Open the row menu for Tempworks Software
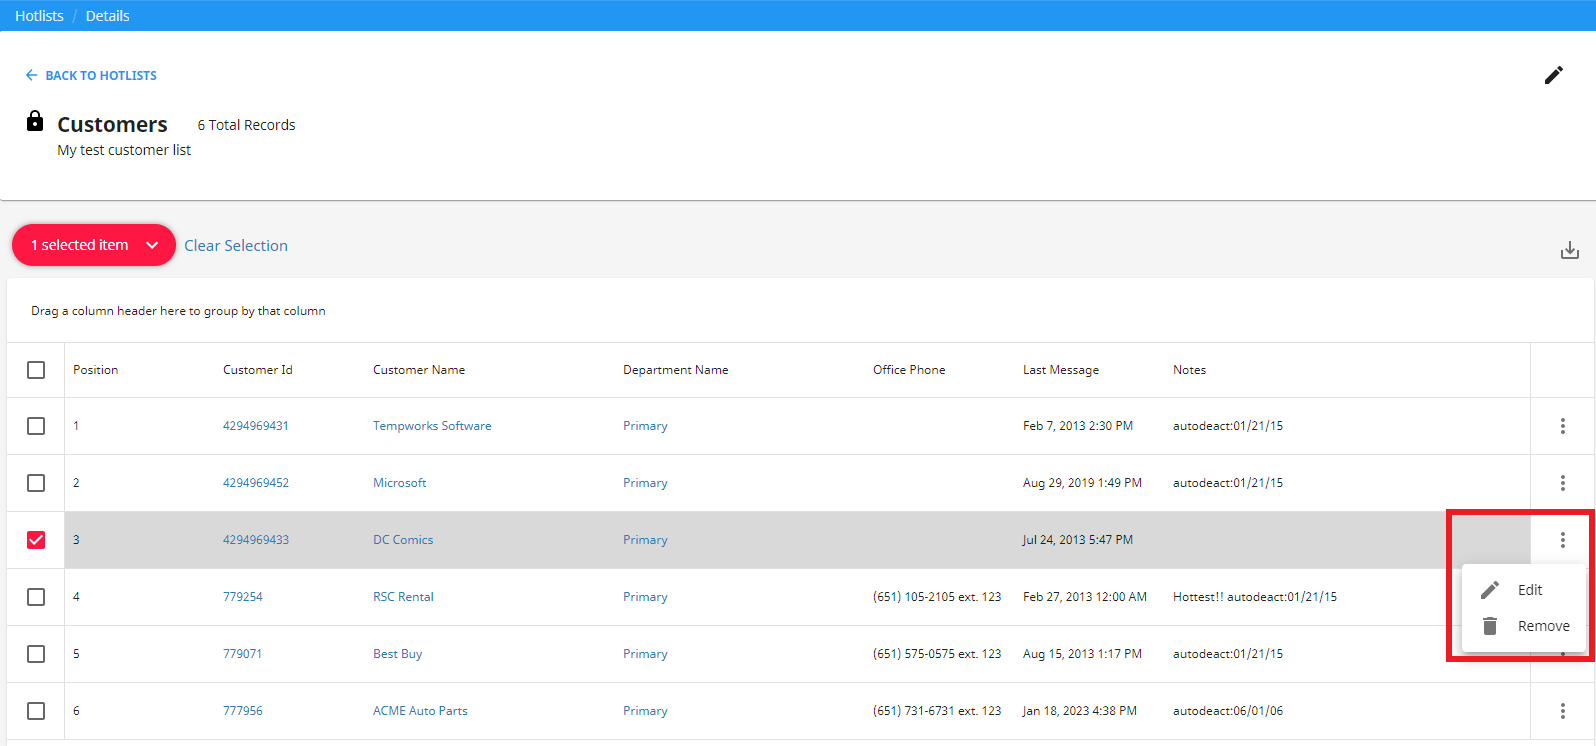 coord(1562,426)
